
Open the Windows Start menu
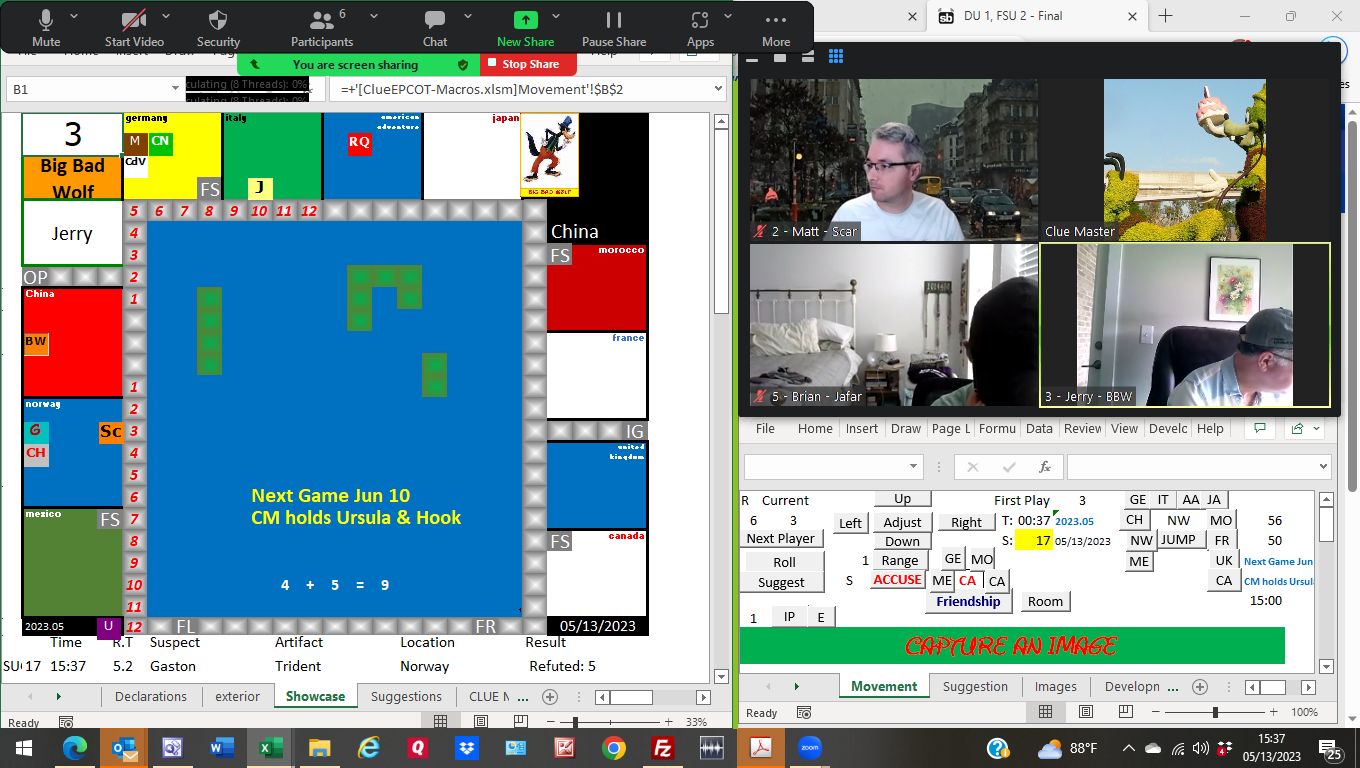coord(24,748)
